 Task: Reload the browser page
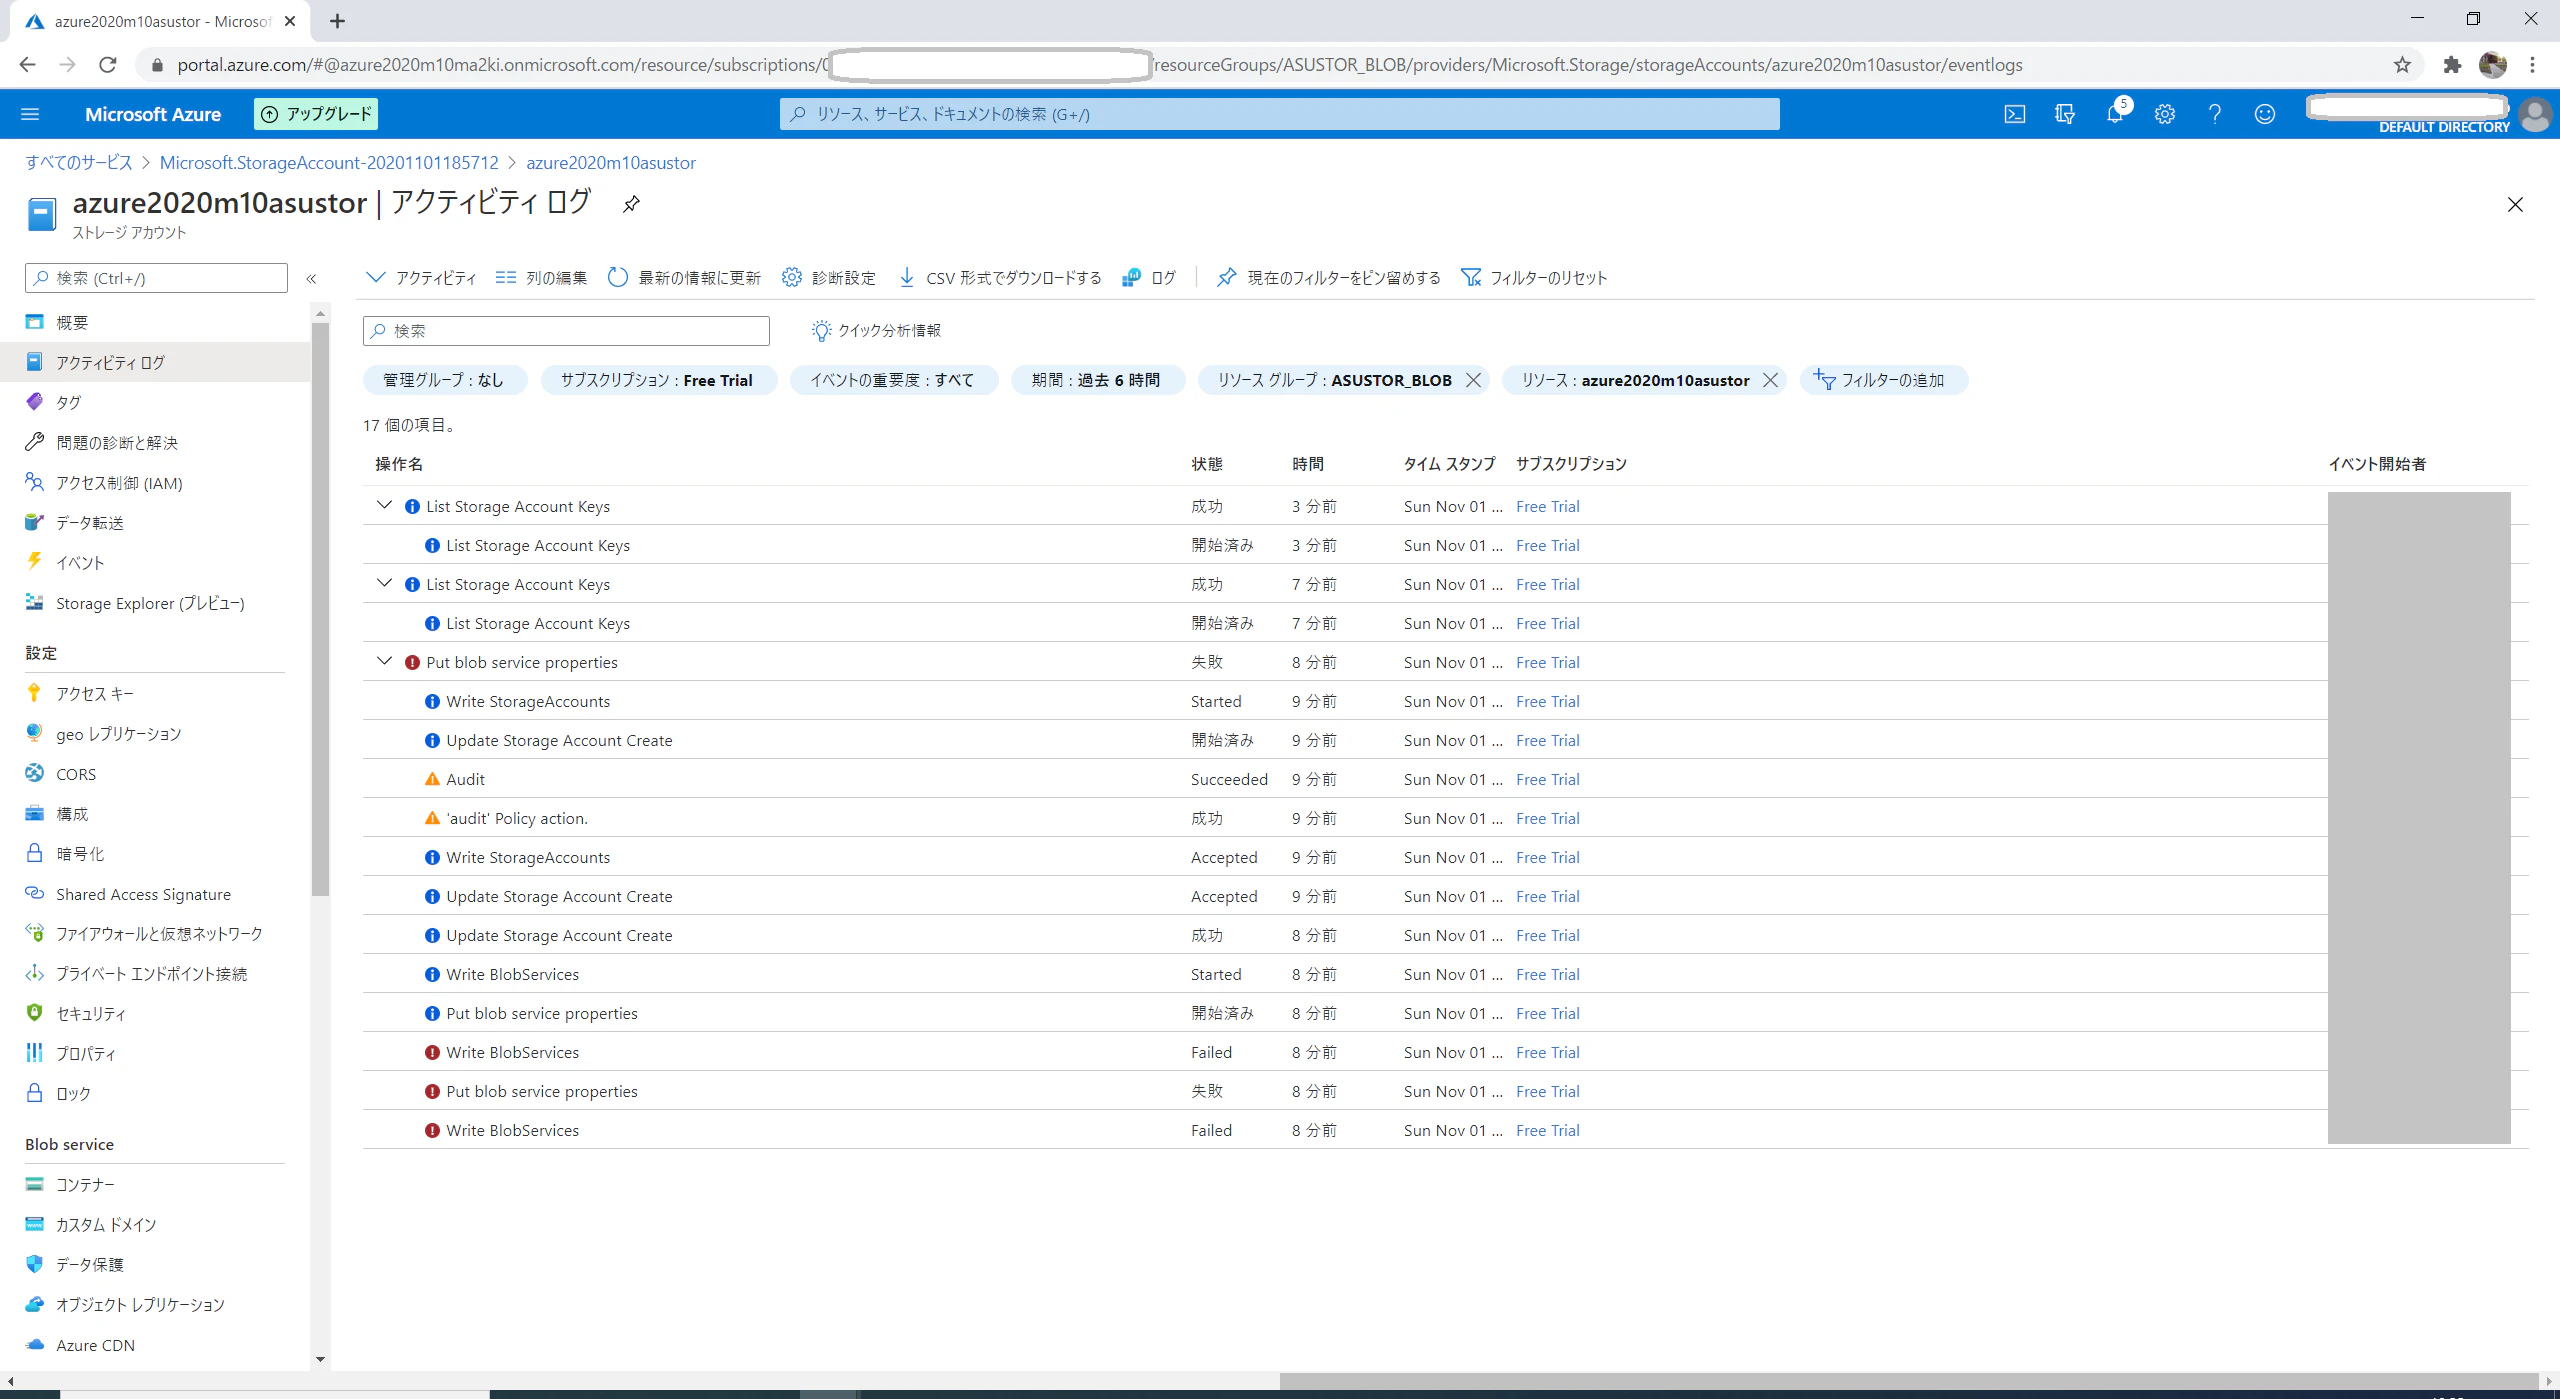[108, 65]
